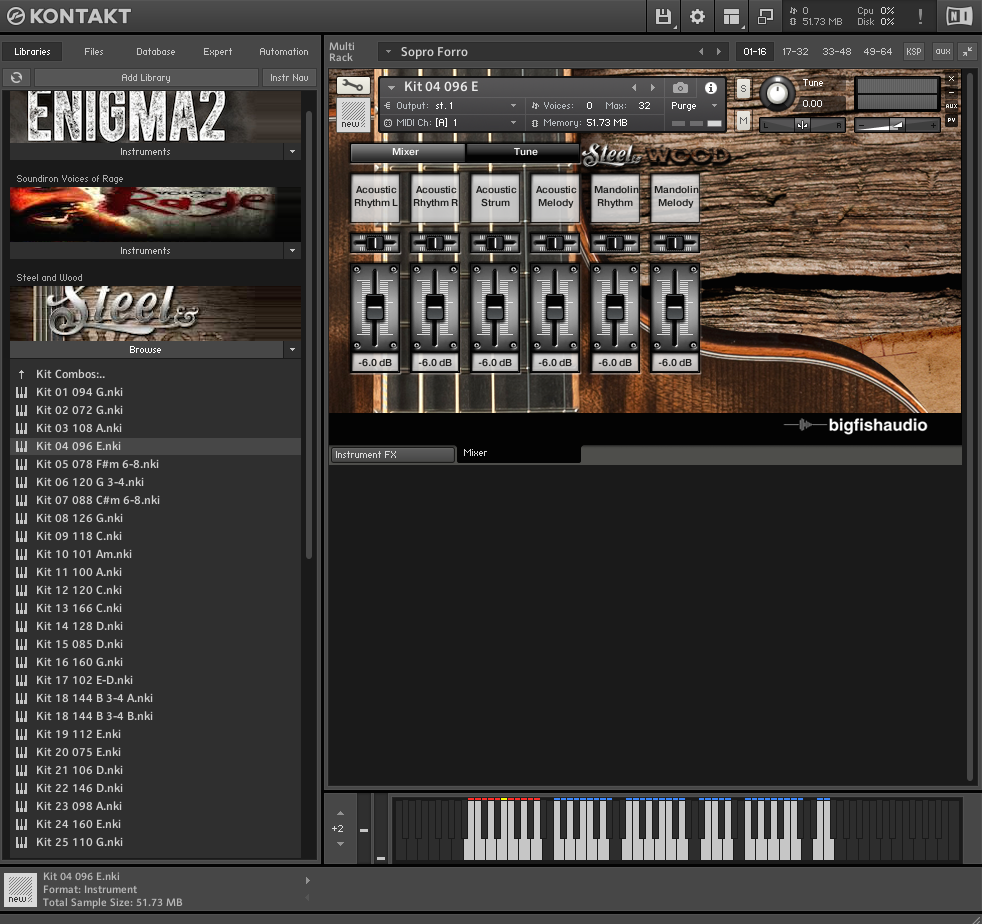Toggle instrument AUX button
Screen dimensions: 982x924
tap(951, 106)
